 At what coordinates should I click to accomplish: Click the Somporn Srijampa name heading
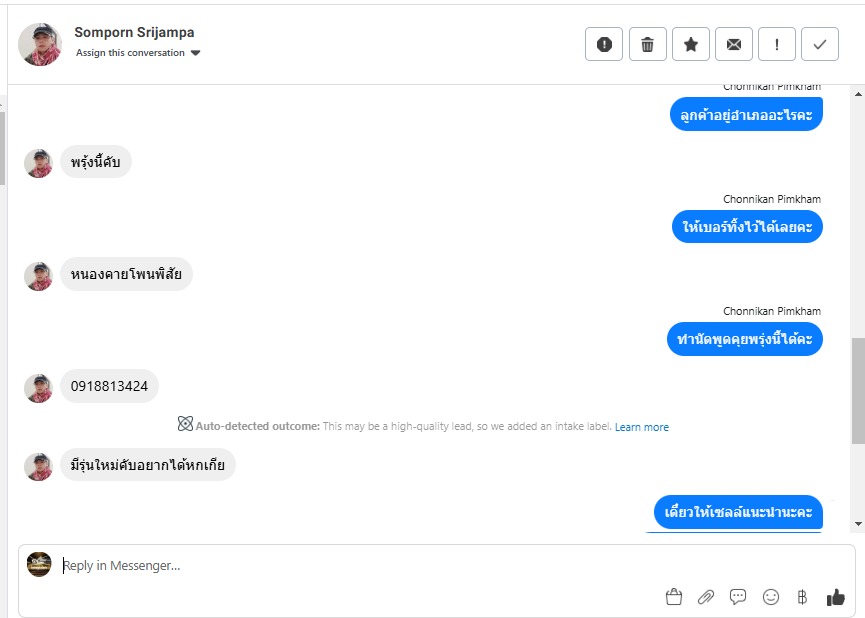point(134,32)
